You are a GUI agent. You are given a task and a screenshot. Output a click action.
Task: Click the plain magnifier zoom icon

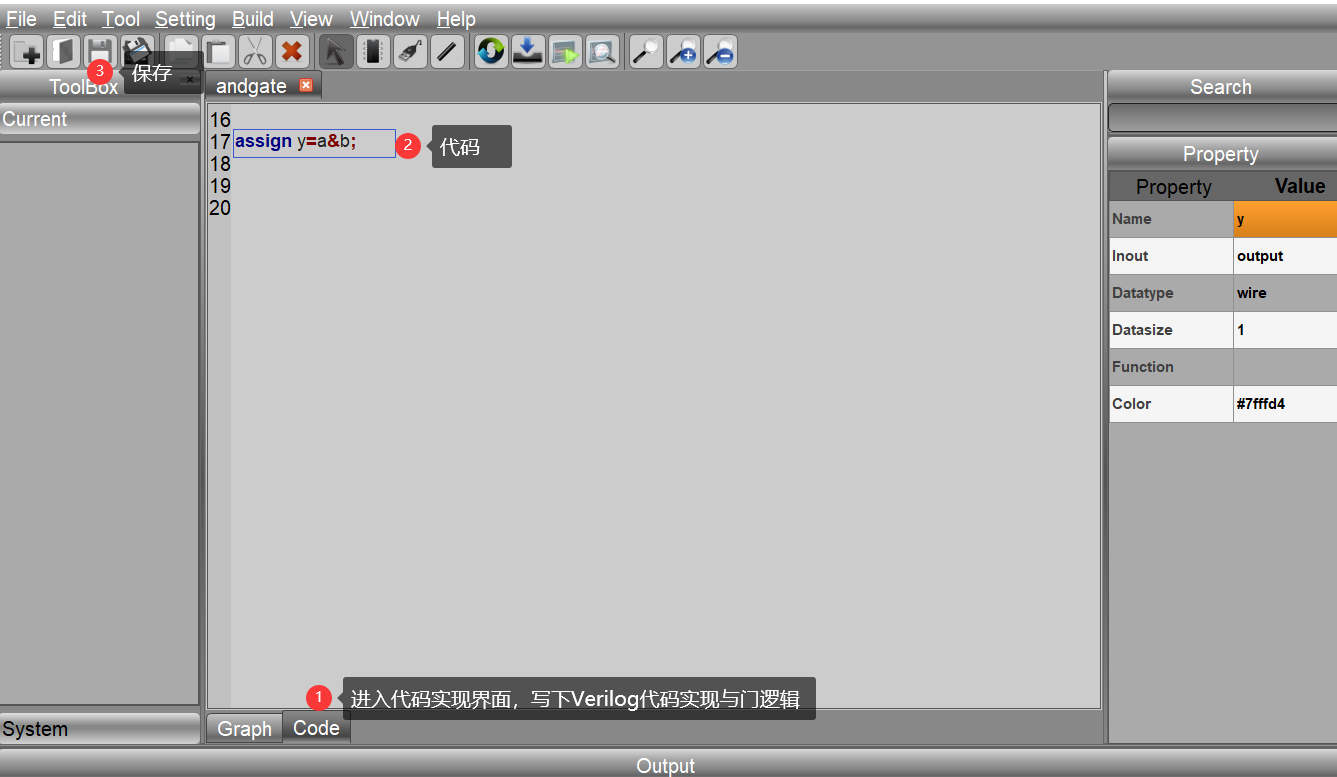click(x=646, y=52)
